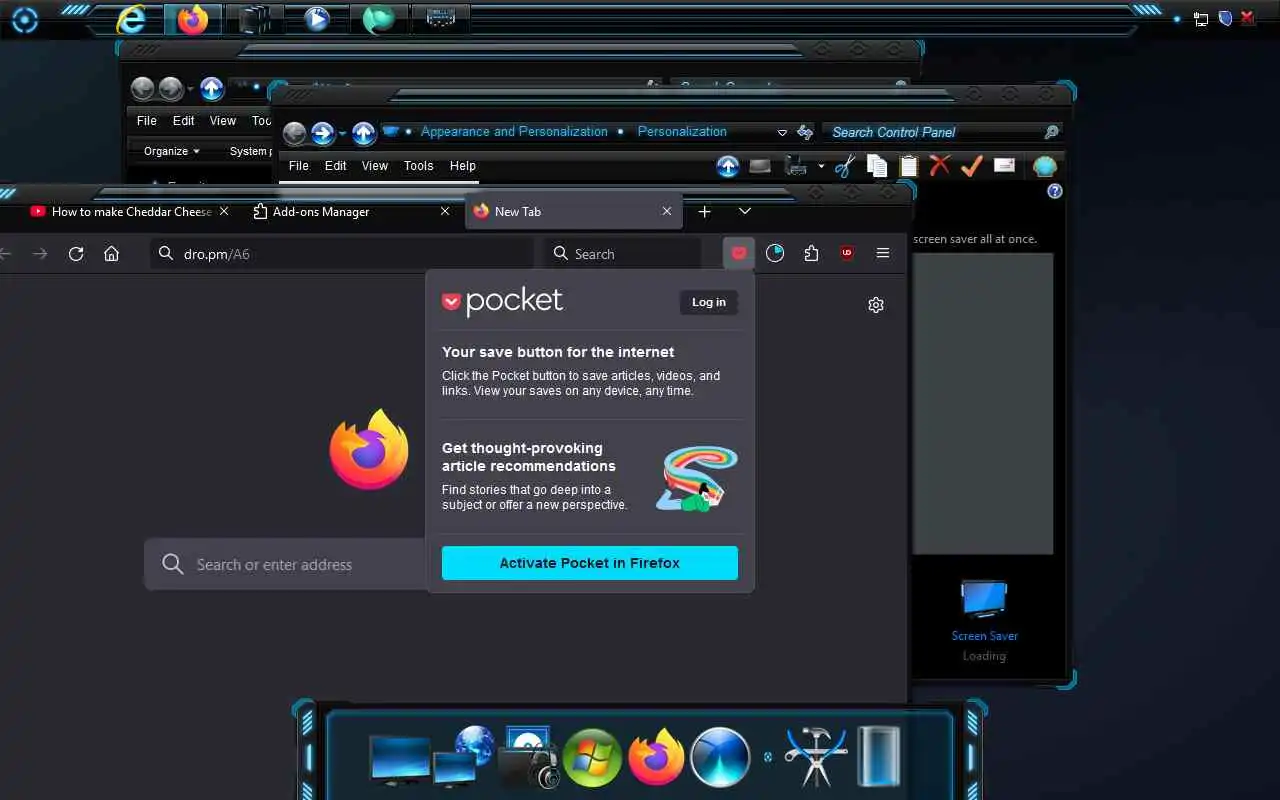Click the Personalization breadcrumb link
The height and width of the screenshot is (800, 1280).
pos(682,132)
